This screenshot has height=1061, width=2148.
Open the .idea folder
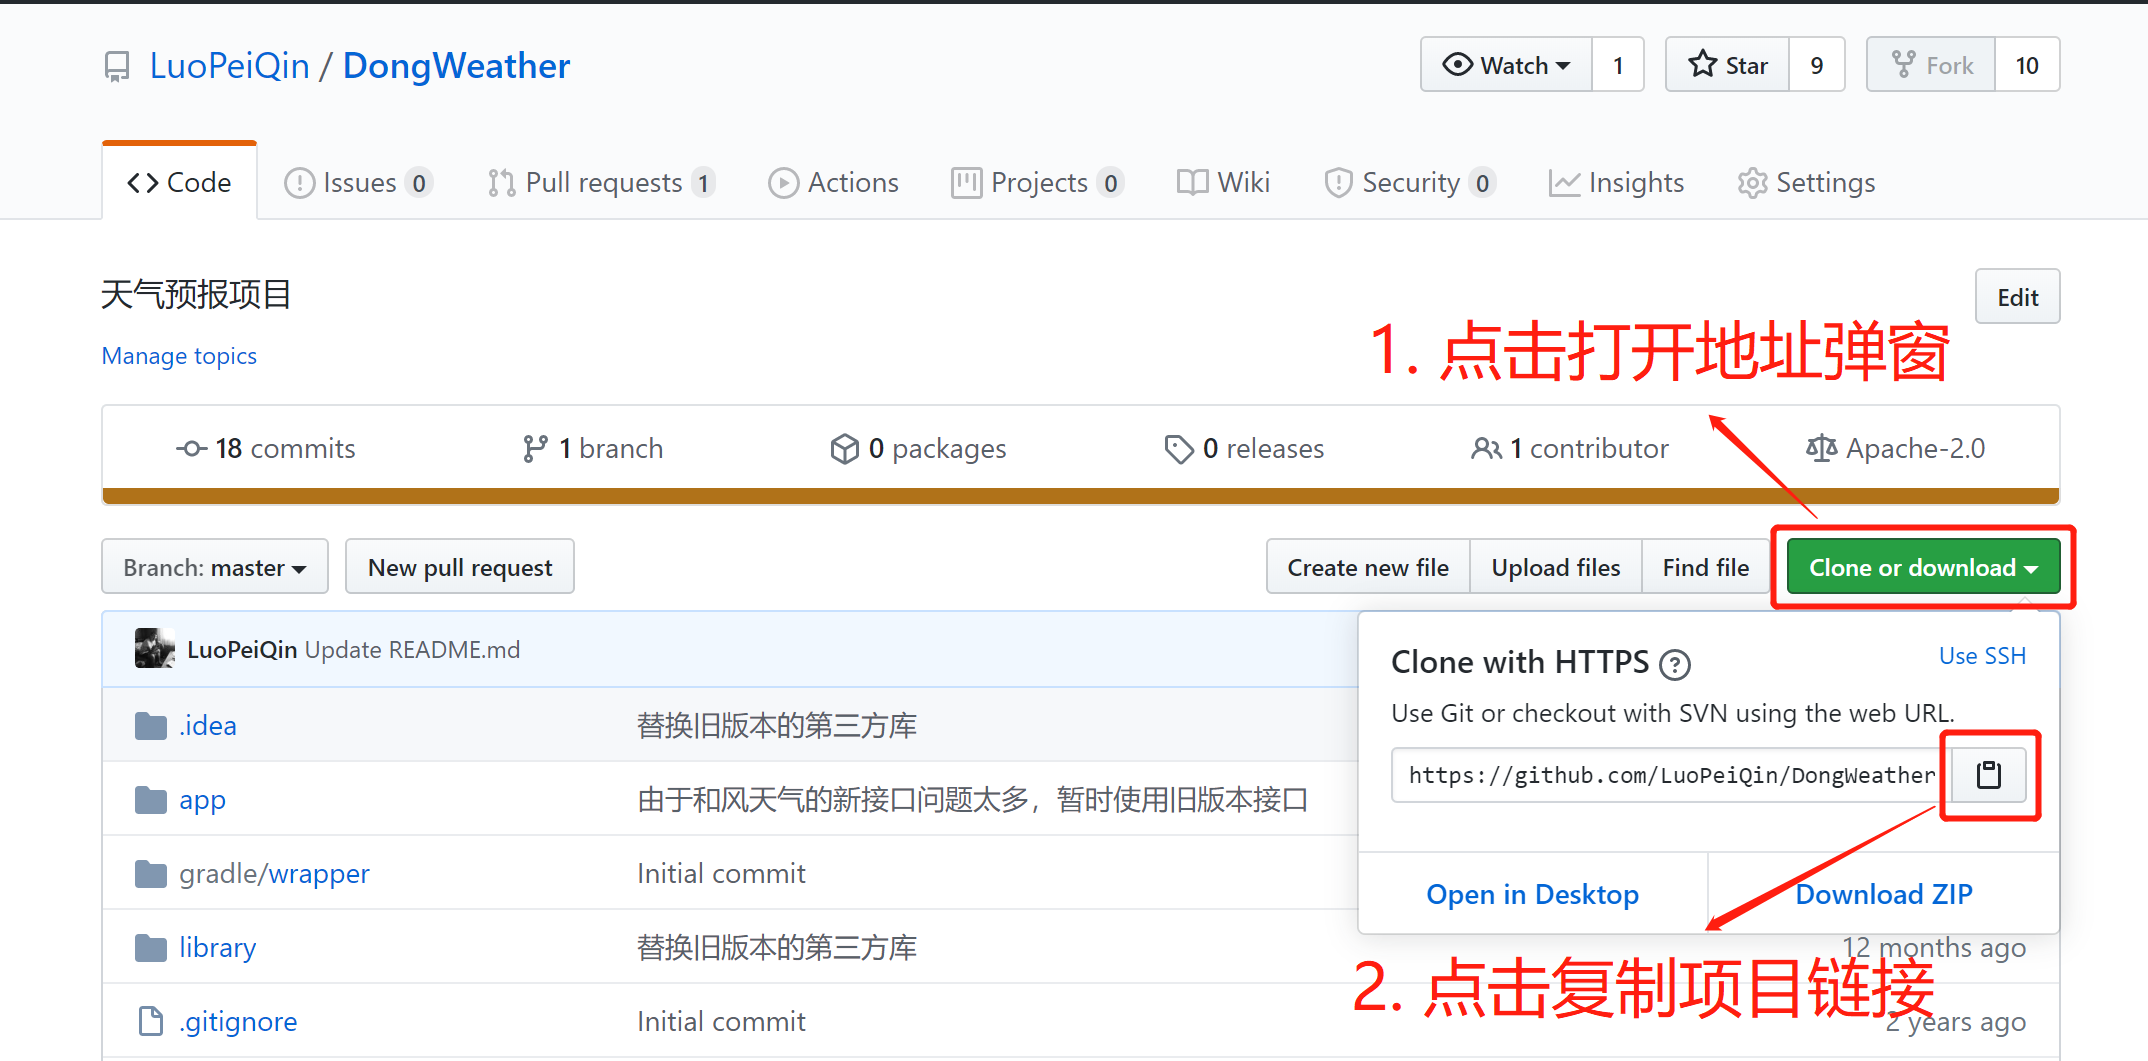(x=208, y=725)
